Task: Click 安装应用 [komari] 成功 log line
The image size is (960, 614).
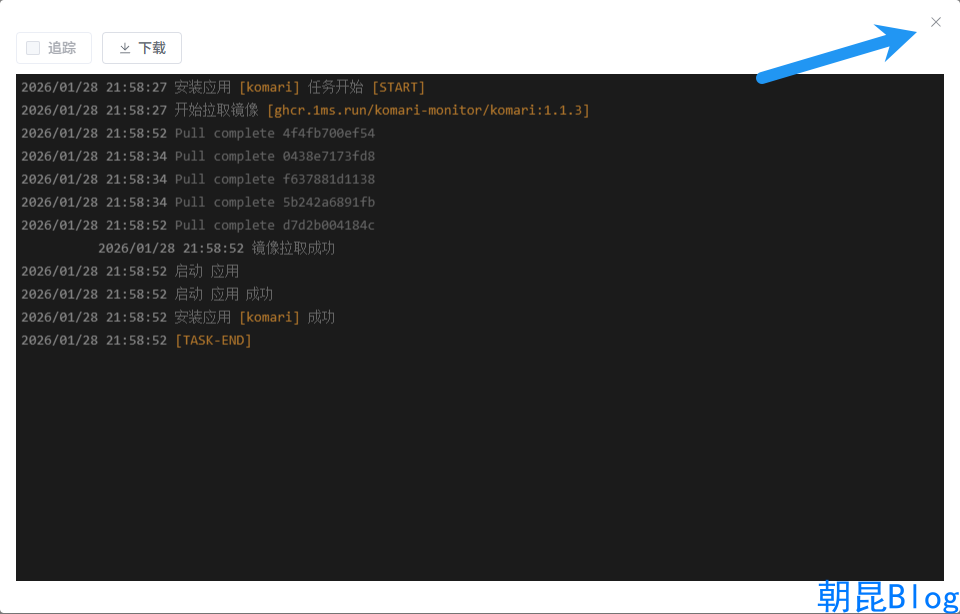Action: [178, 317]
